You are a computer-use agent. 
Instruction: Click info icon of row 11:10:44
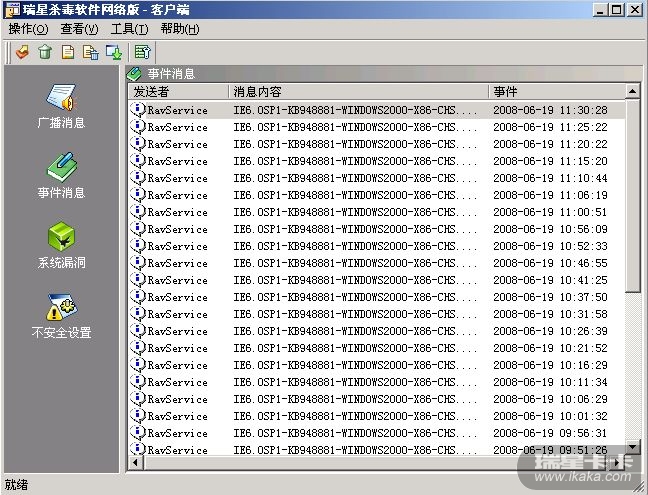pos(138,178)
